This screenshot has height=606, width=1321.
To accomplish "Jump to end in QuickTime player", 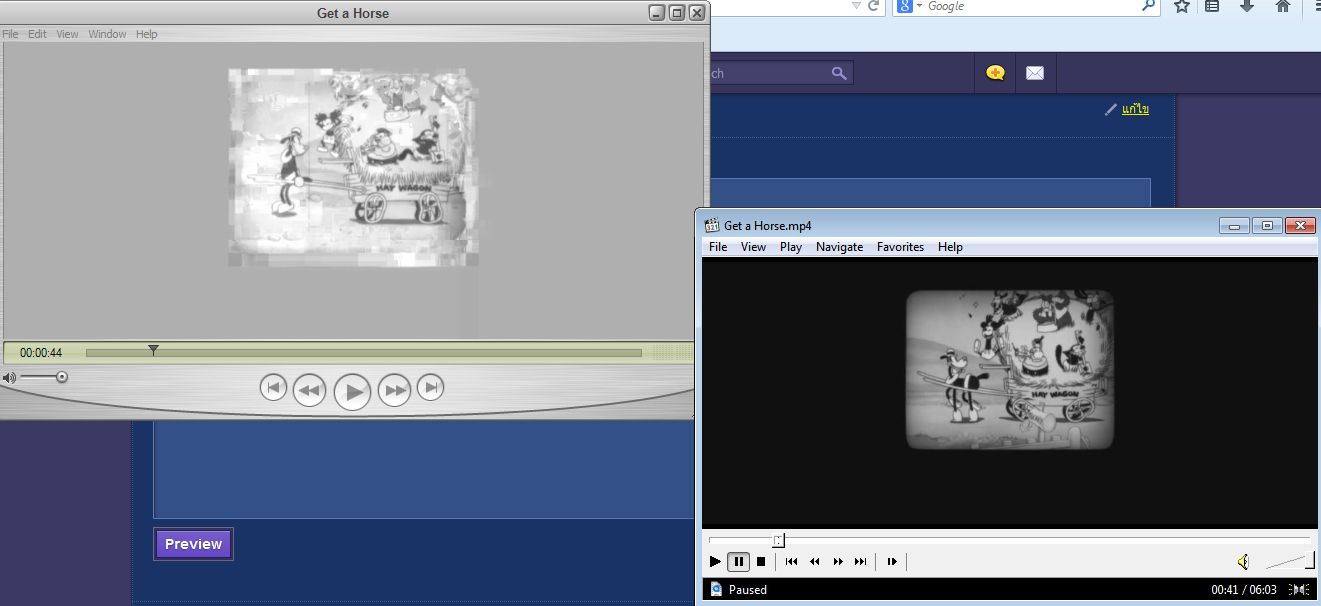I will tap(430, 387).
